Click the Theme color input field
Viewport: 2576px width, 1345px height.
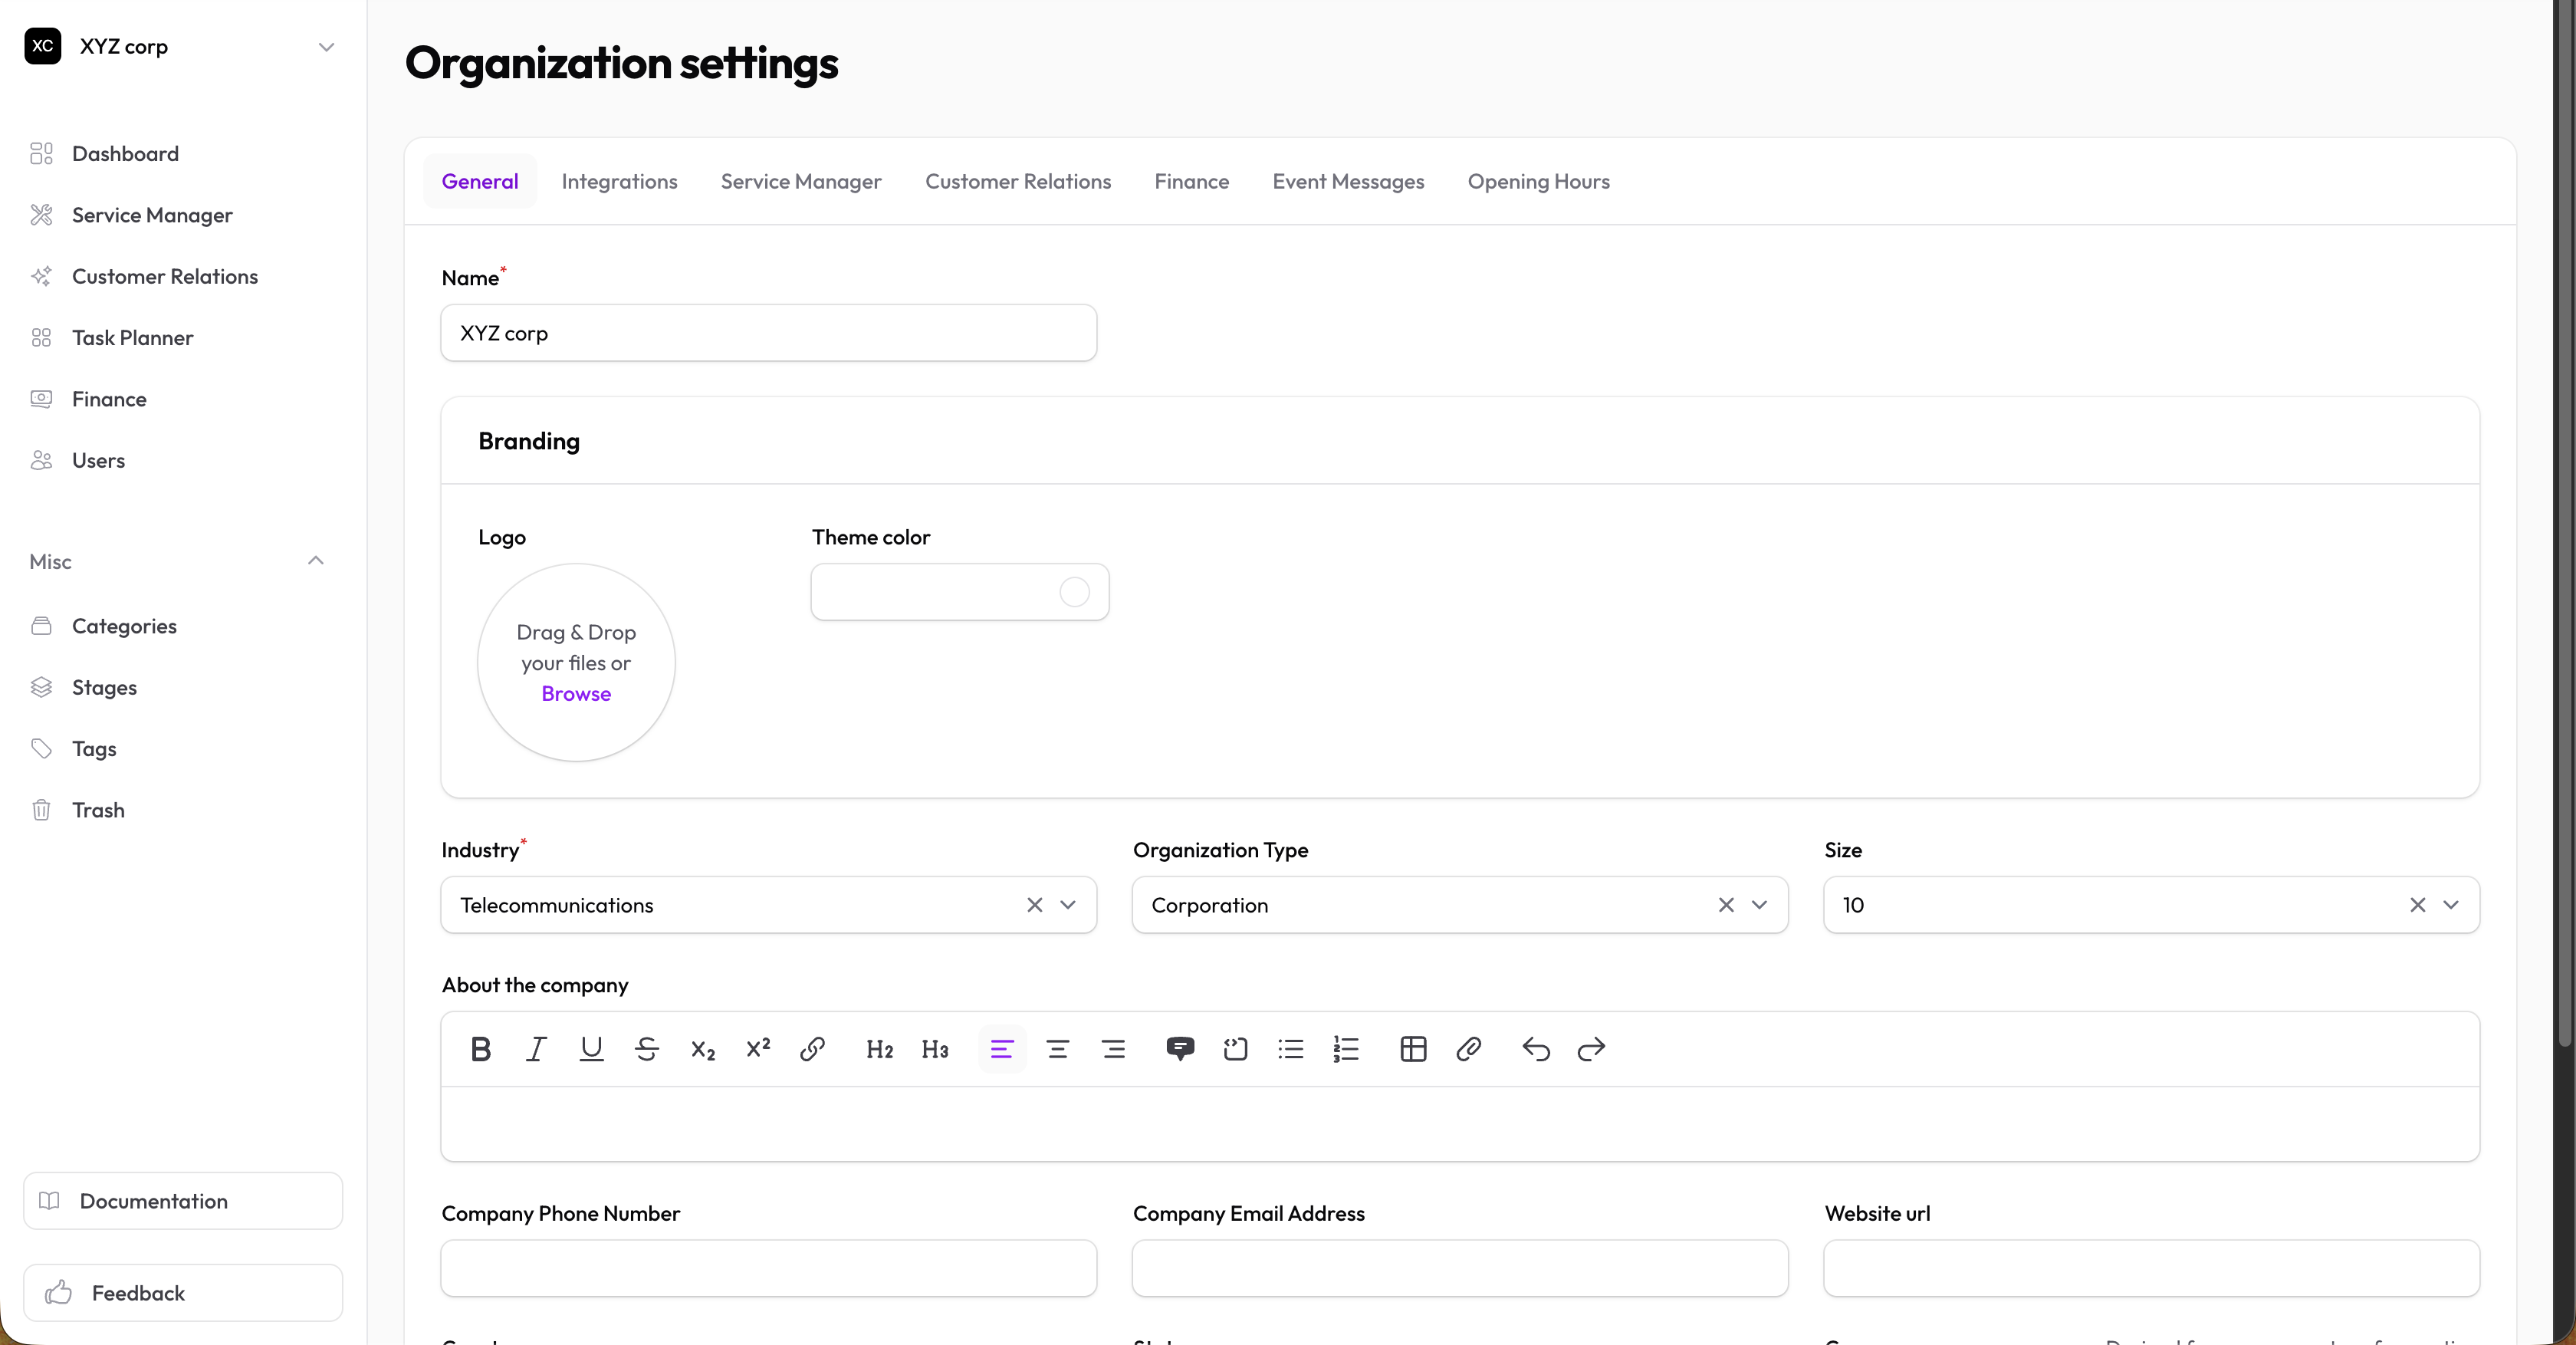pos(960,592)
